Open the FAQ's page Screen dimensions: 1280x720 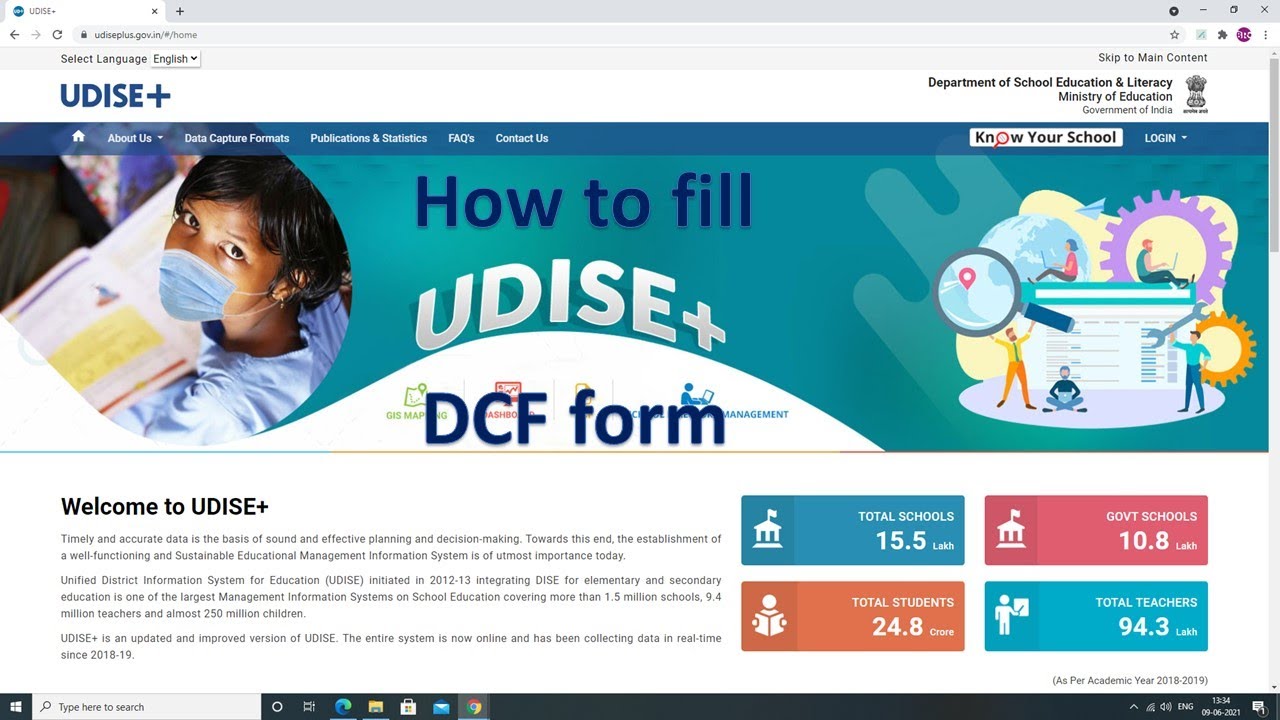461,138
